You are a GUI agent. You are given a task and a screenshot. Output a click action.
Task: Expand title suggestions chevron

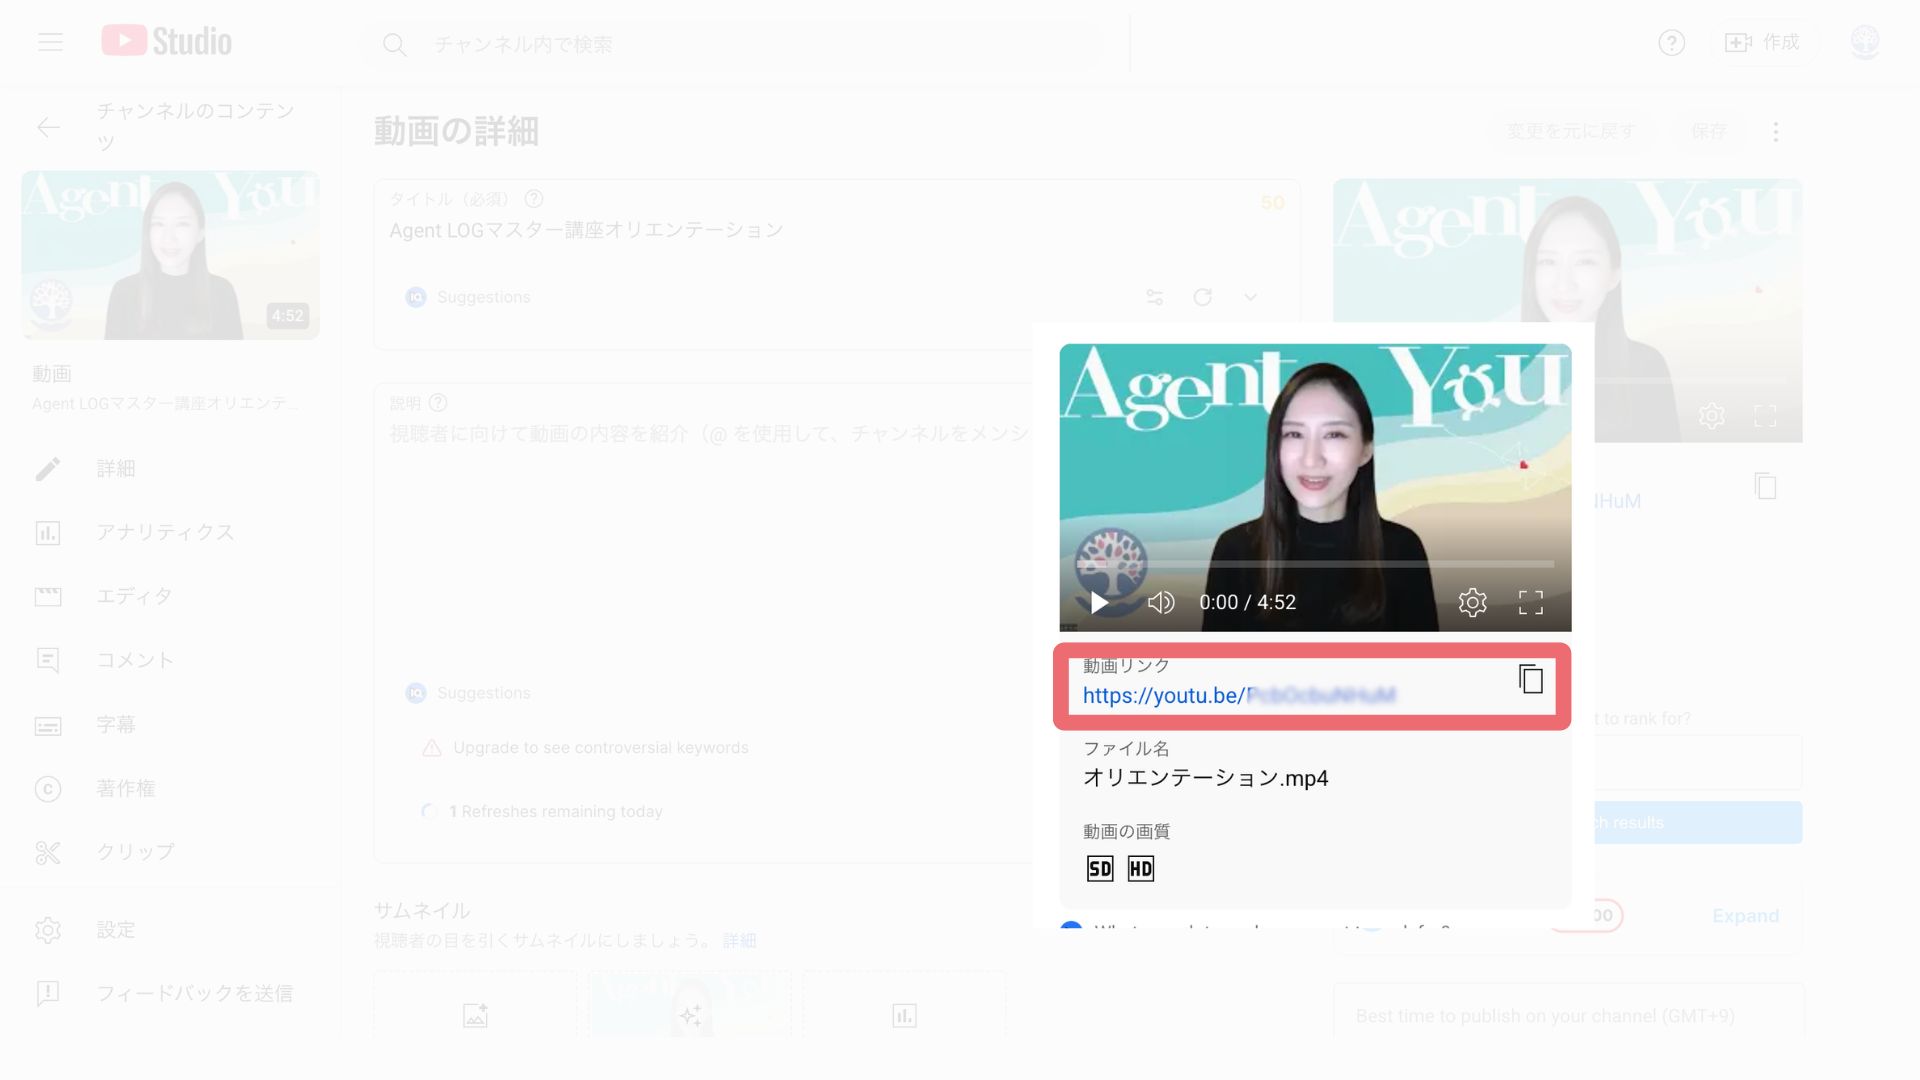(1250, 297)
